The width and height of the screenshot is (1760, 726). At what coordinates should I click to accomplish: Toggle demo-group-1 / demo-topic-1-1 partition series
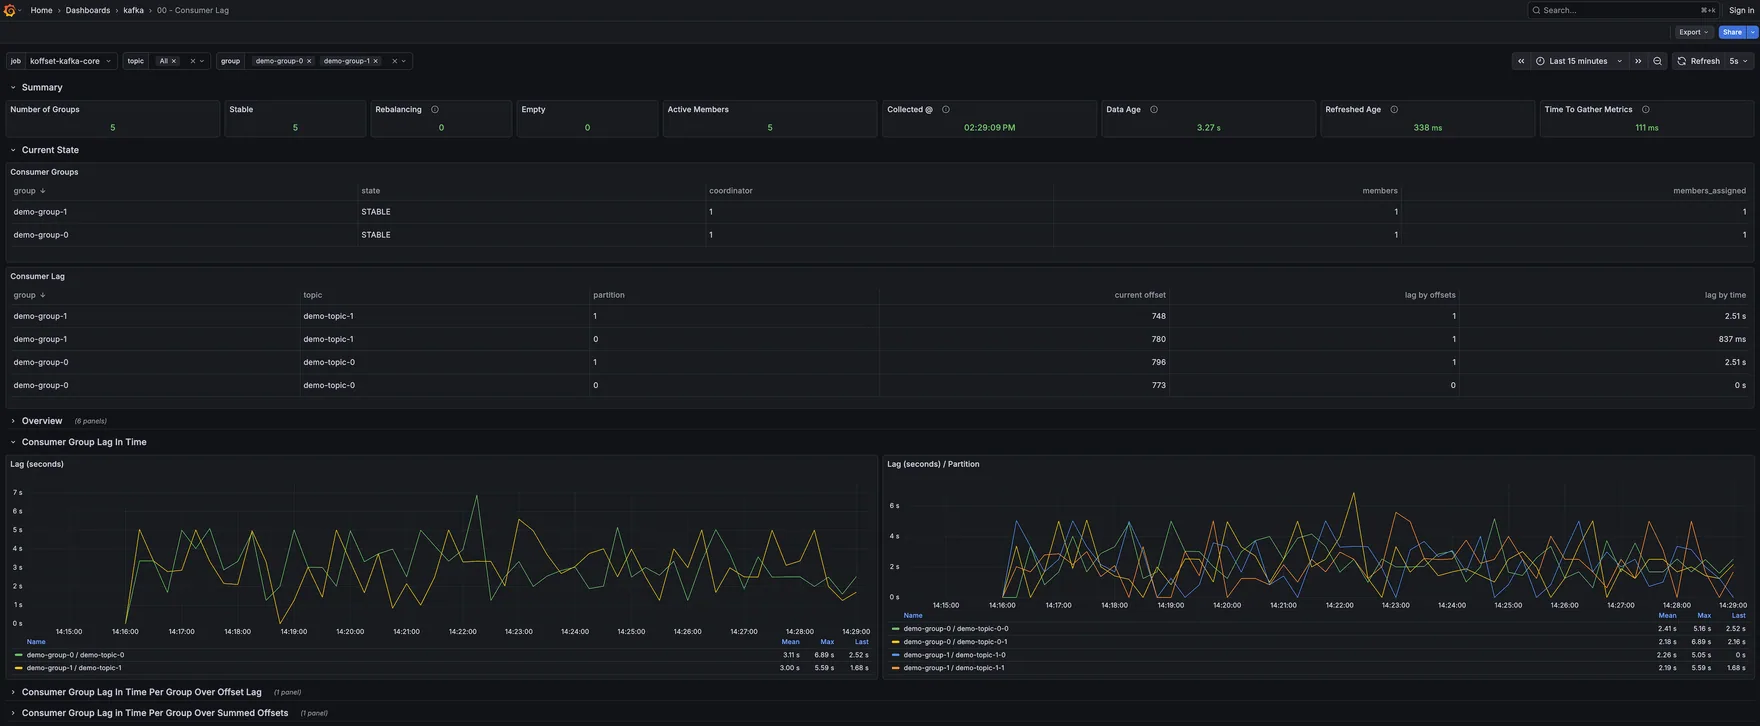(x=954, y=668)
